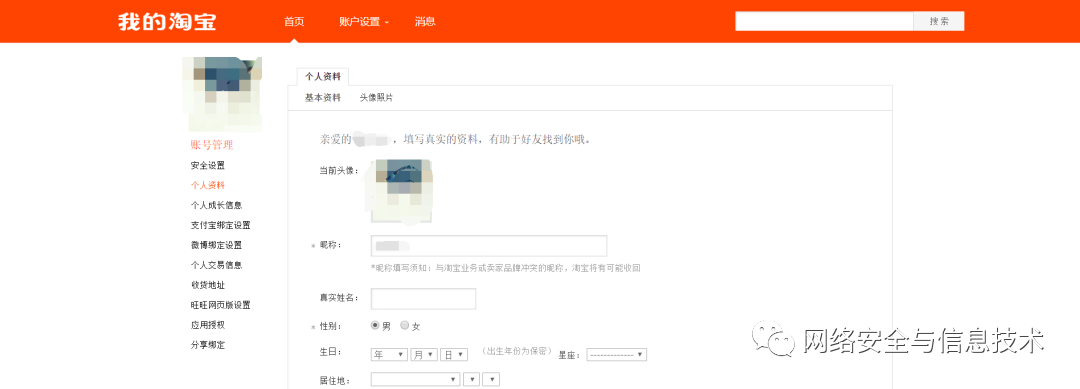Open the birth 年 dropdown

pos(389,355)
